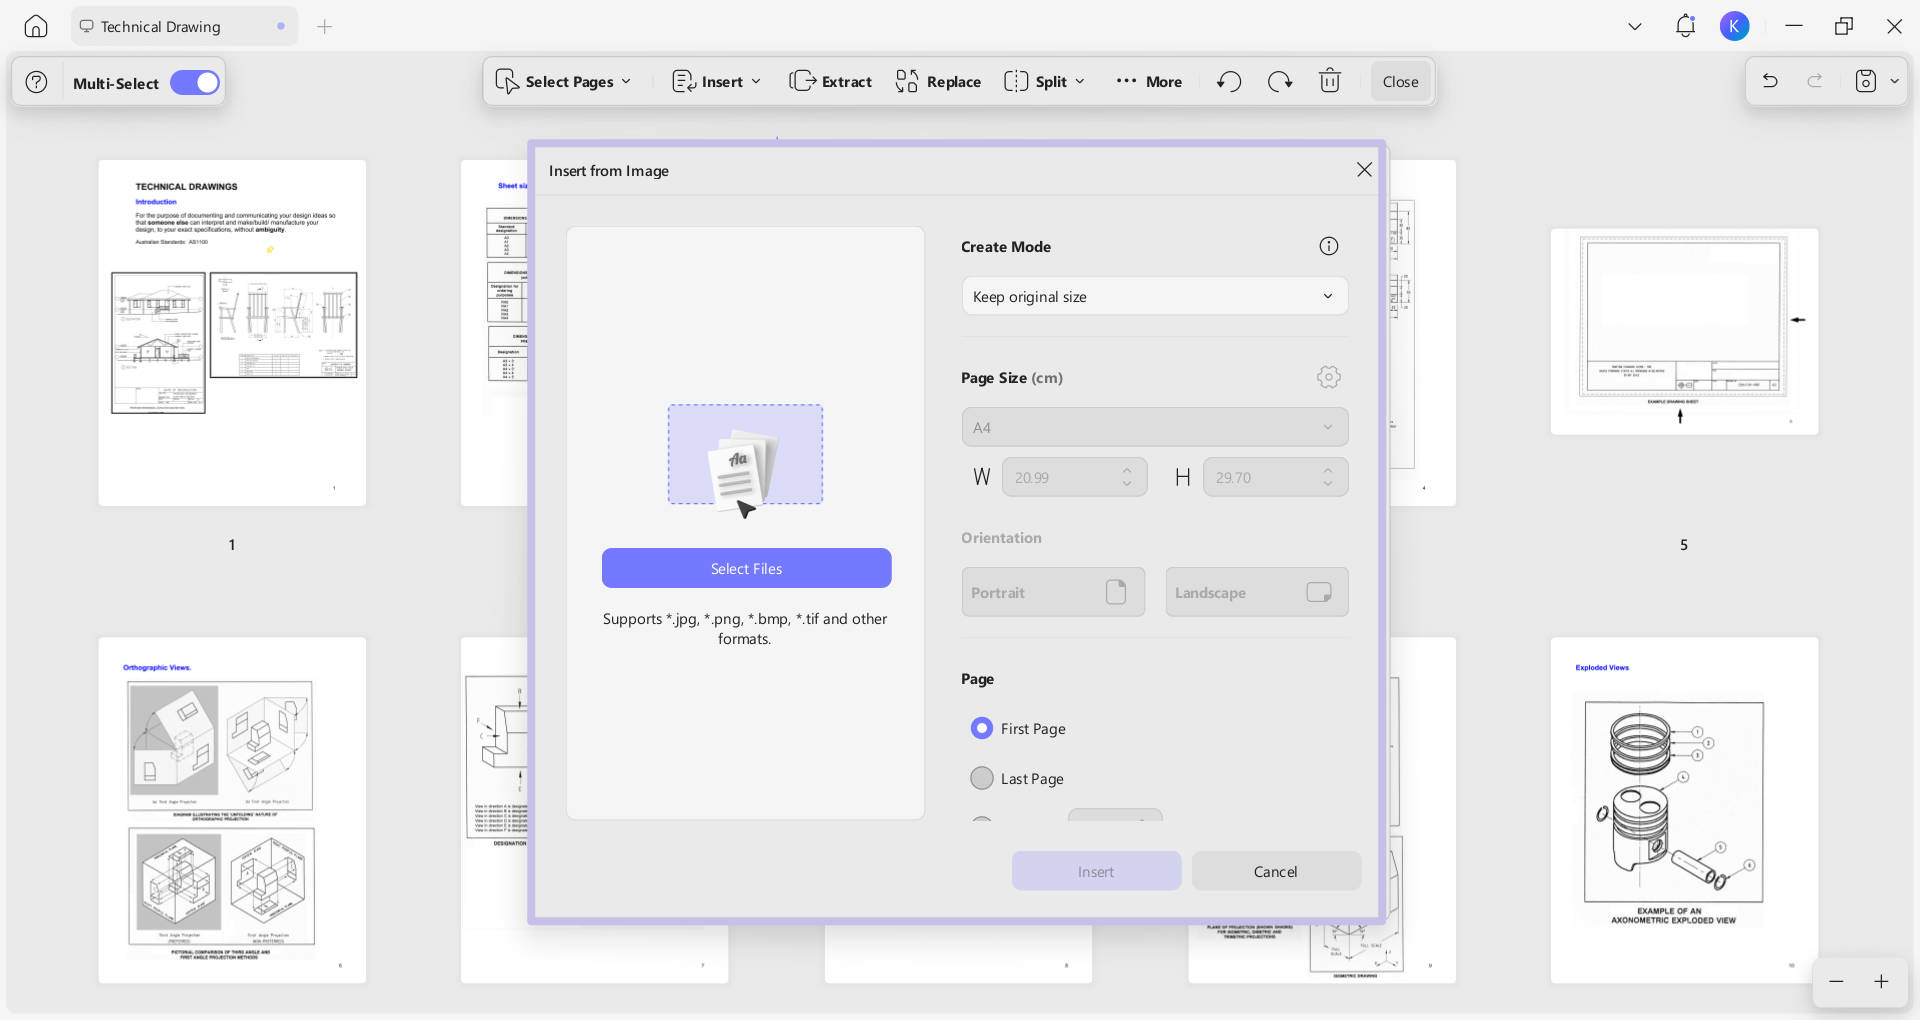This screenshot has width=1920, height=1020.
Task: Click the height H input field
Action: point(1275,477)
